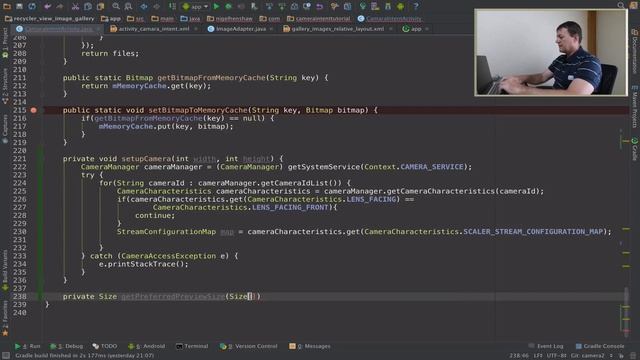
Task: Synchronize the project with the refresh icon
Action: [32, 6]
